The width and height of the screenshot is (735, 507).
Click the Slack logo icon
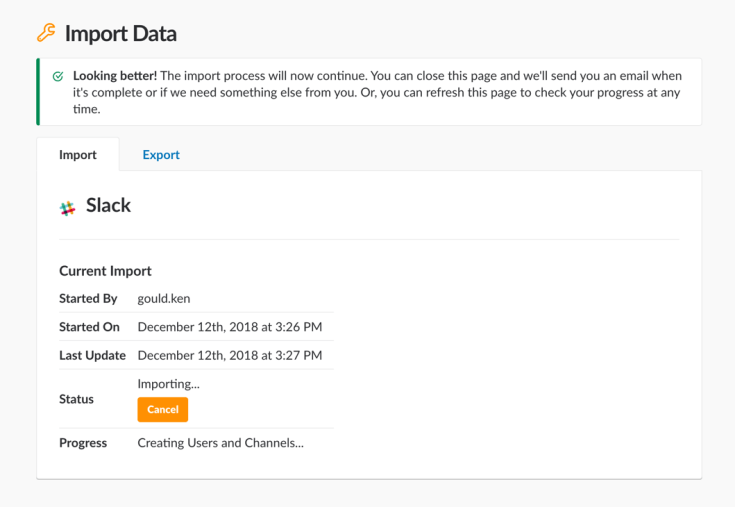click(x=68, y=208)
